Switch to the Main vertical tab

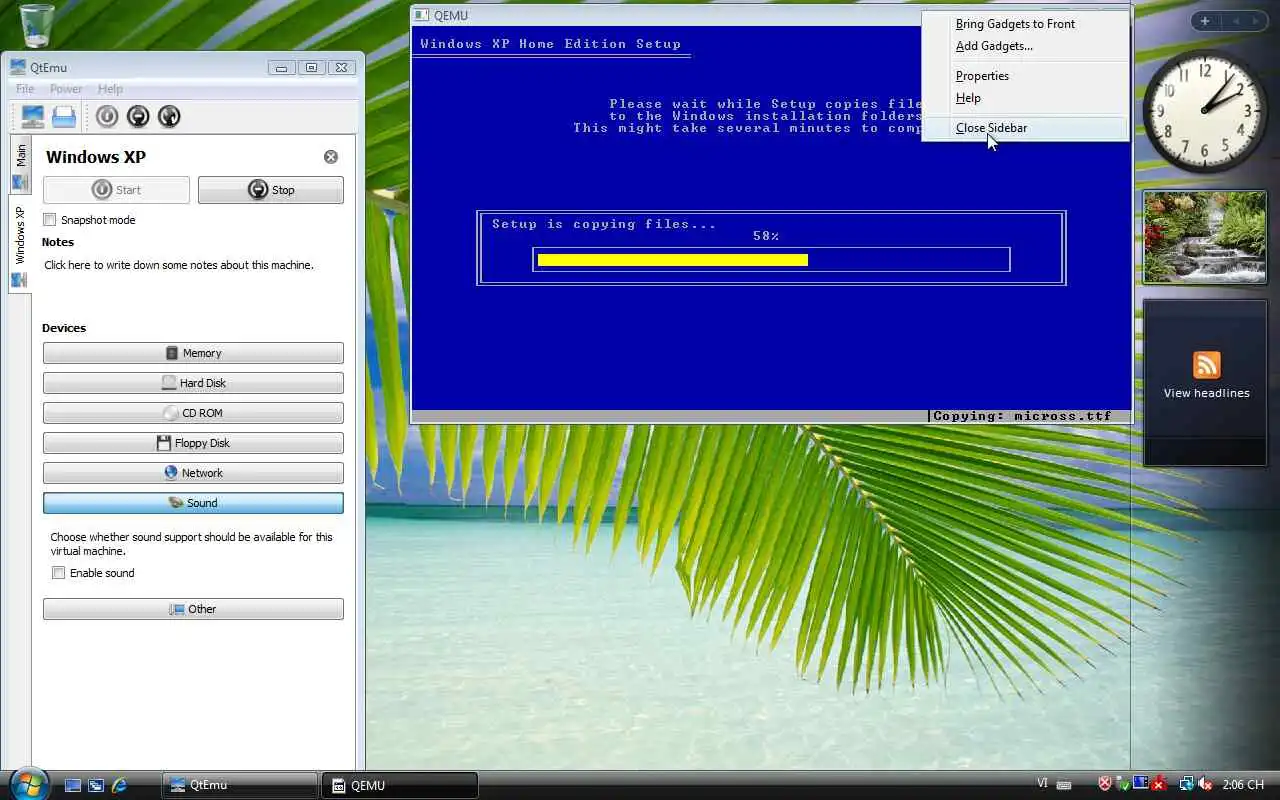point(20,166)
